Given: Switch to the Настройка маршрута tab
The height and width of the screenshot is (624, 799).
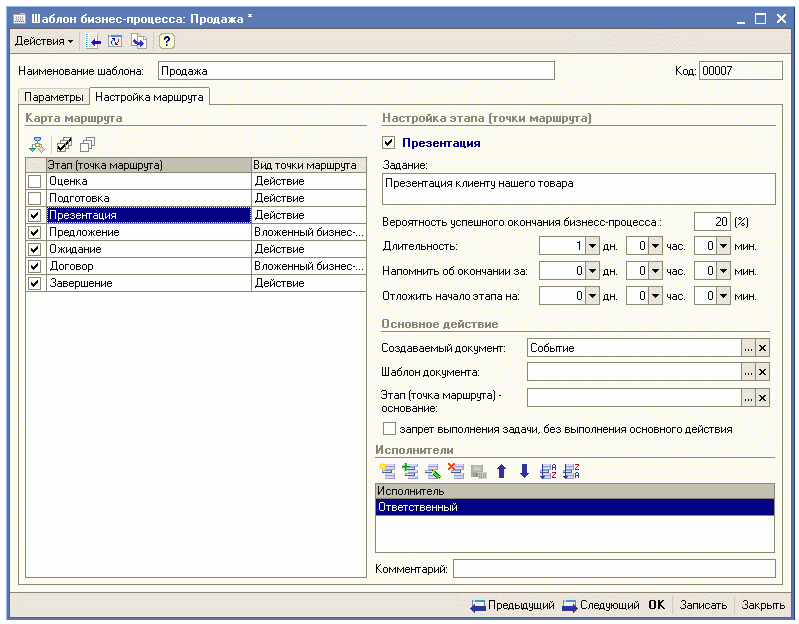Looking at the screenshot, I should coord(149,97).
